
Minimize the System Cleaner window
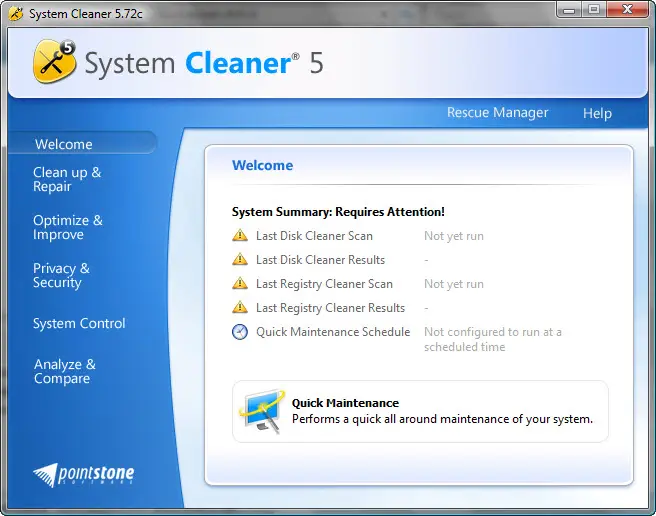569,10
